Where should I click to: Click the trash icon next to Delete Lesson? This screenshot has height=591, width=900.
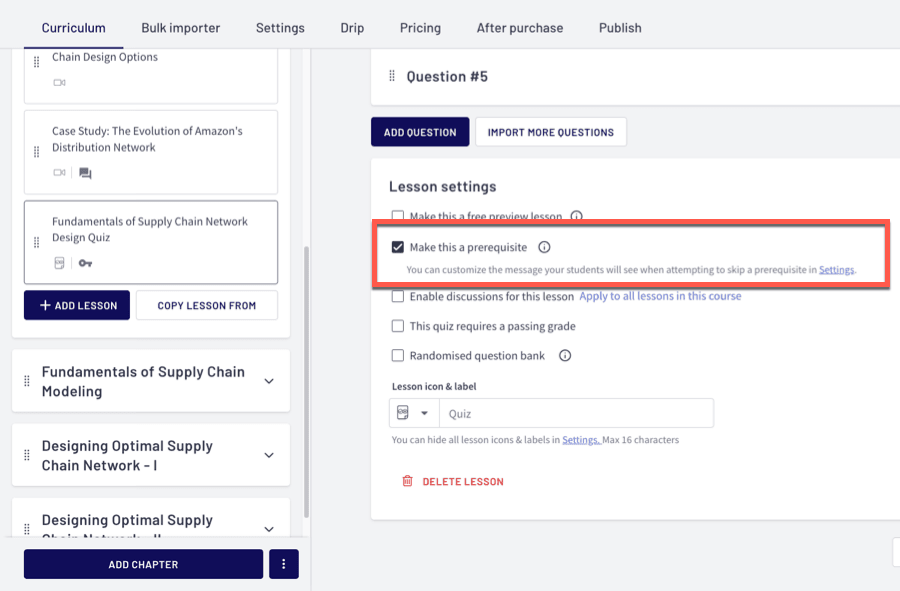pyautogui.click(x=407, y=481)
